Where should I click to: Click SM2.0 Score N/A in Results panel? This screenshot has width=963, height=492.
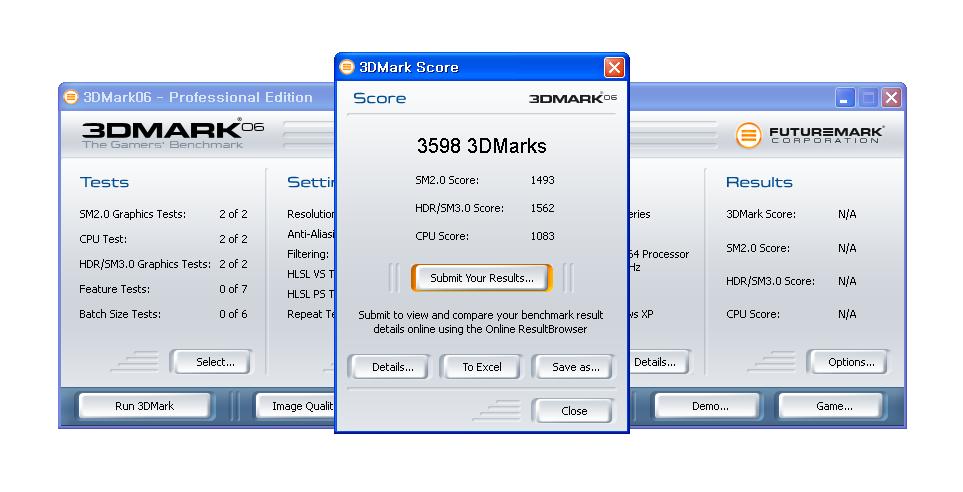point(791,248)
